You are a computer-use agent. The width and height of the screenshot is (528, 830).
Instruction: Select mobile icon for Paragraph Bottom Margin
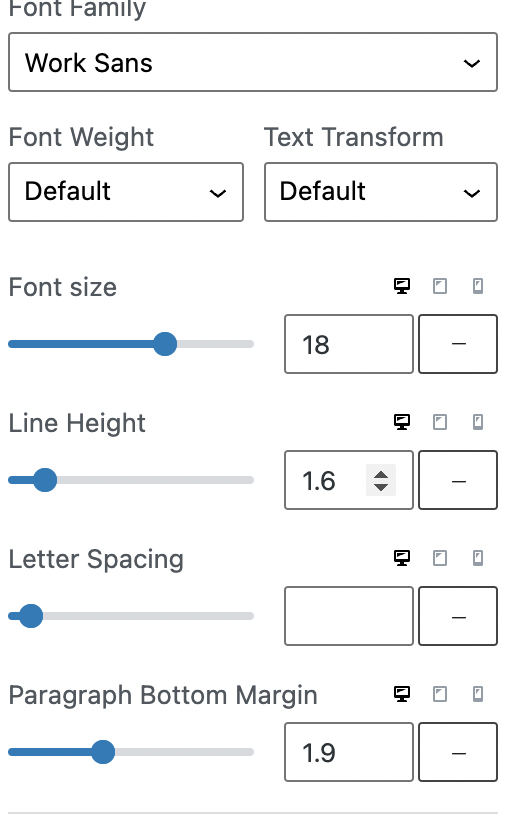point(478,694)
